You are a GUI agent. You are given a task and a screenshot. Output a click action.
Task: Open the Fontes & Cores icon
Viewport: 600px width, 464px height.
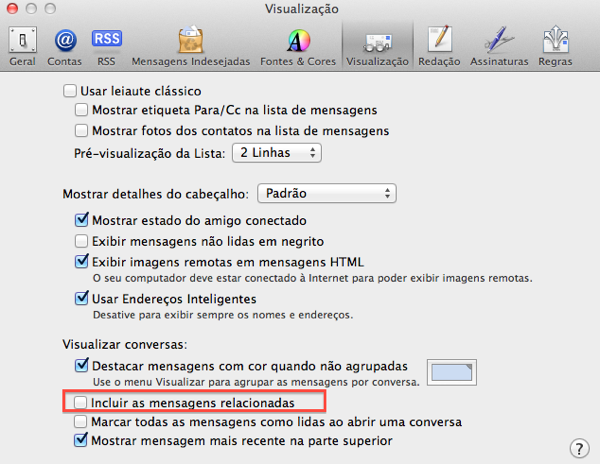[x=298, y=40]
